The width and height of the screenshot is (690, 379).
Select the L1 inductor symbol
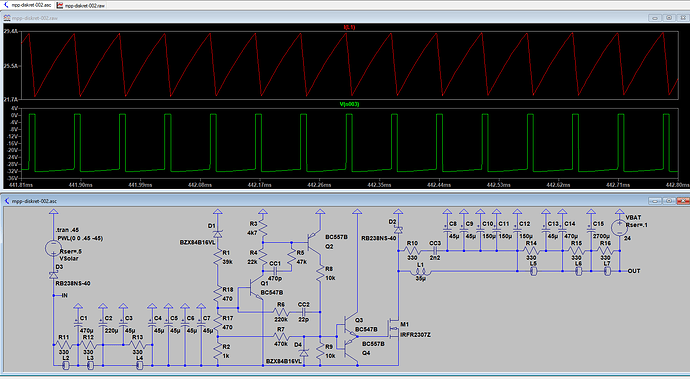[421, 271]
